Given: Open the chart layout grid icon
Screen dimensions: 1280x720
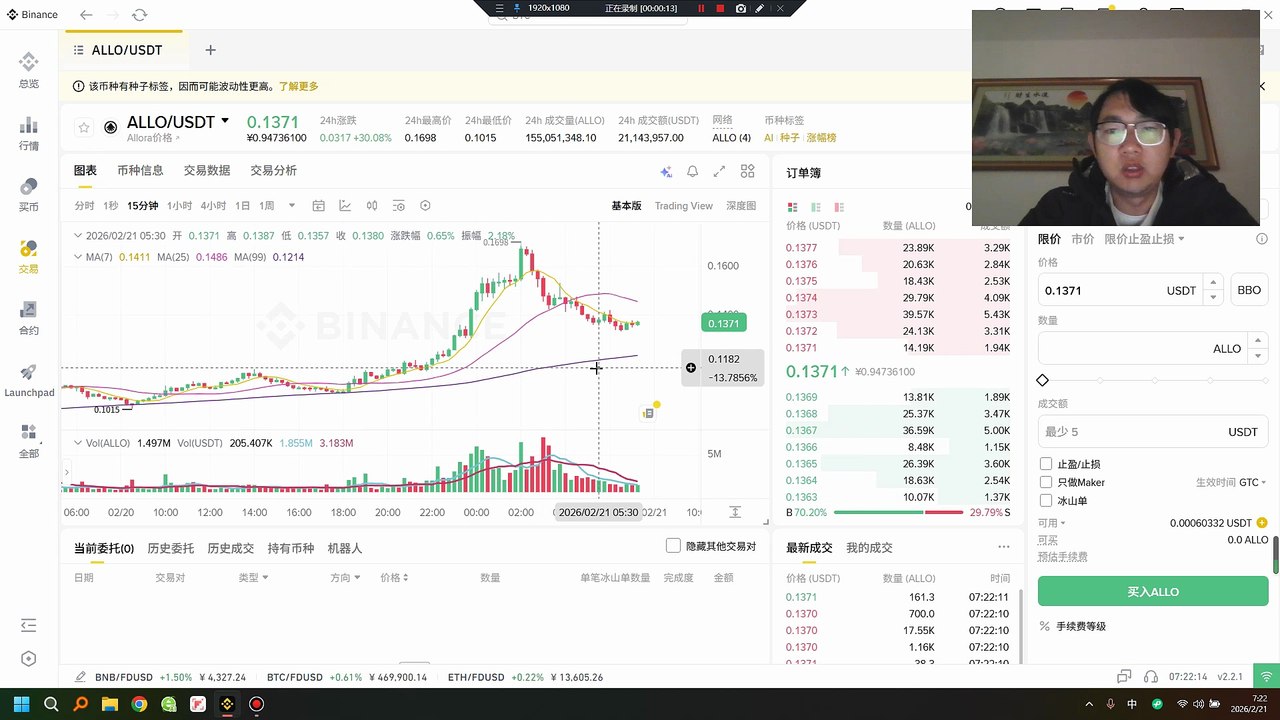Looking at the screenshot, I should [x=747, y=172].
